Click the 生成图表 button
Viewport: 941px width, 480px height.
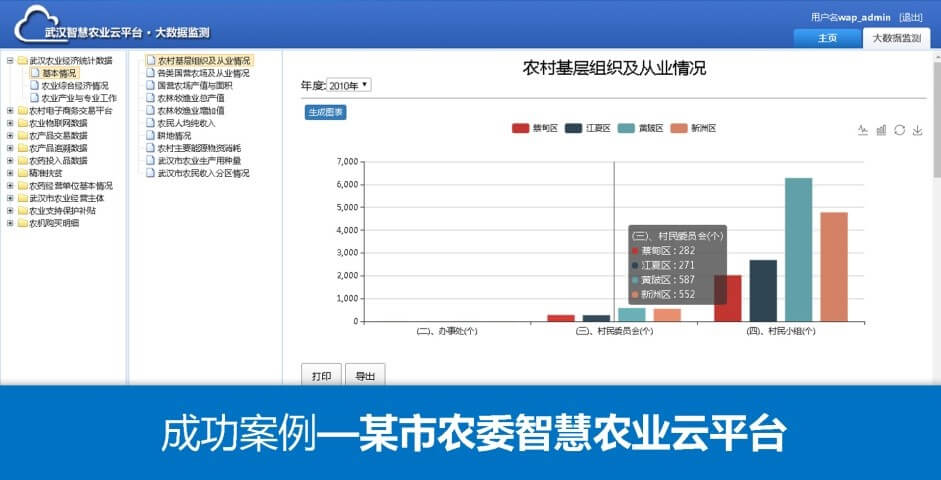click(325, 112)
